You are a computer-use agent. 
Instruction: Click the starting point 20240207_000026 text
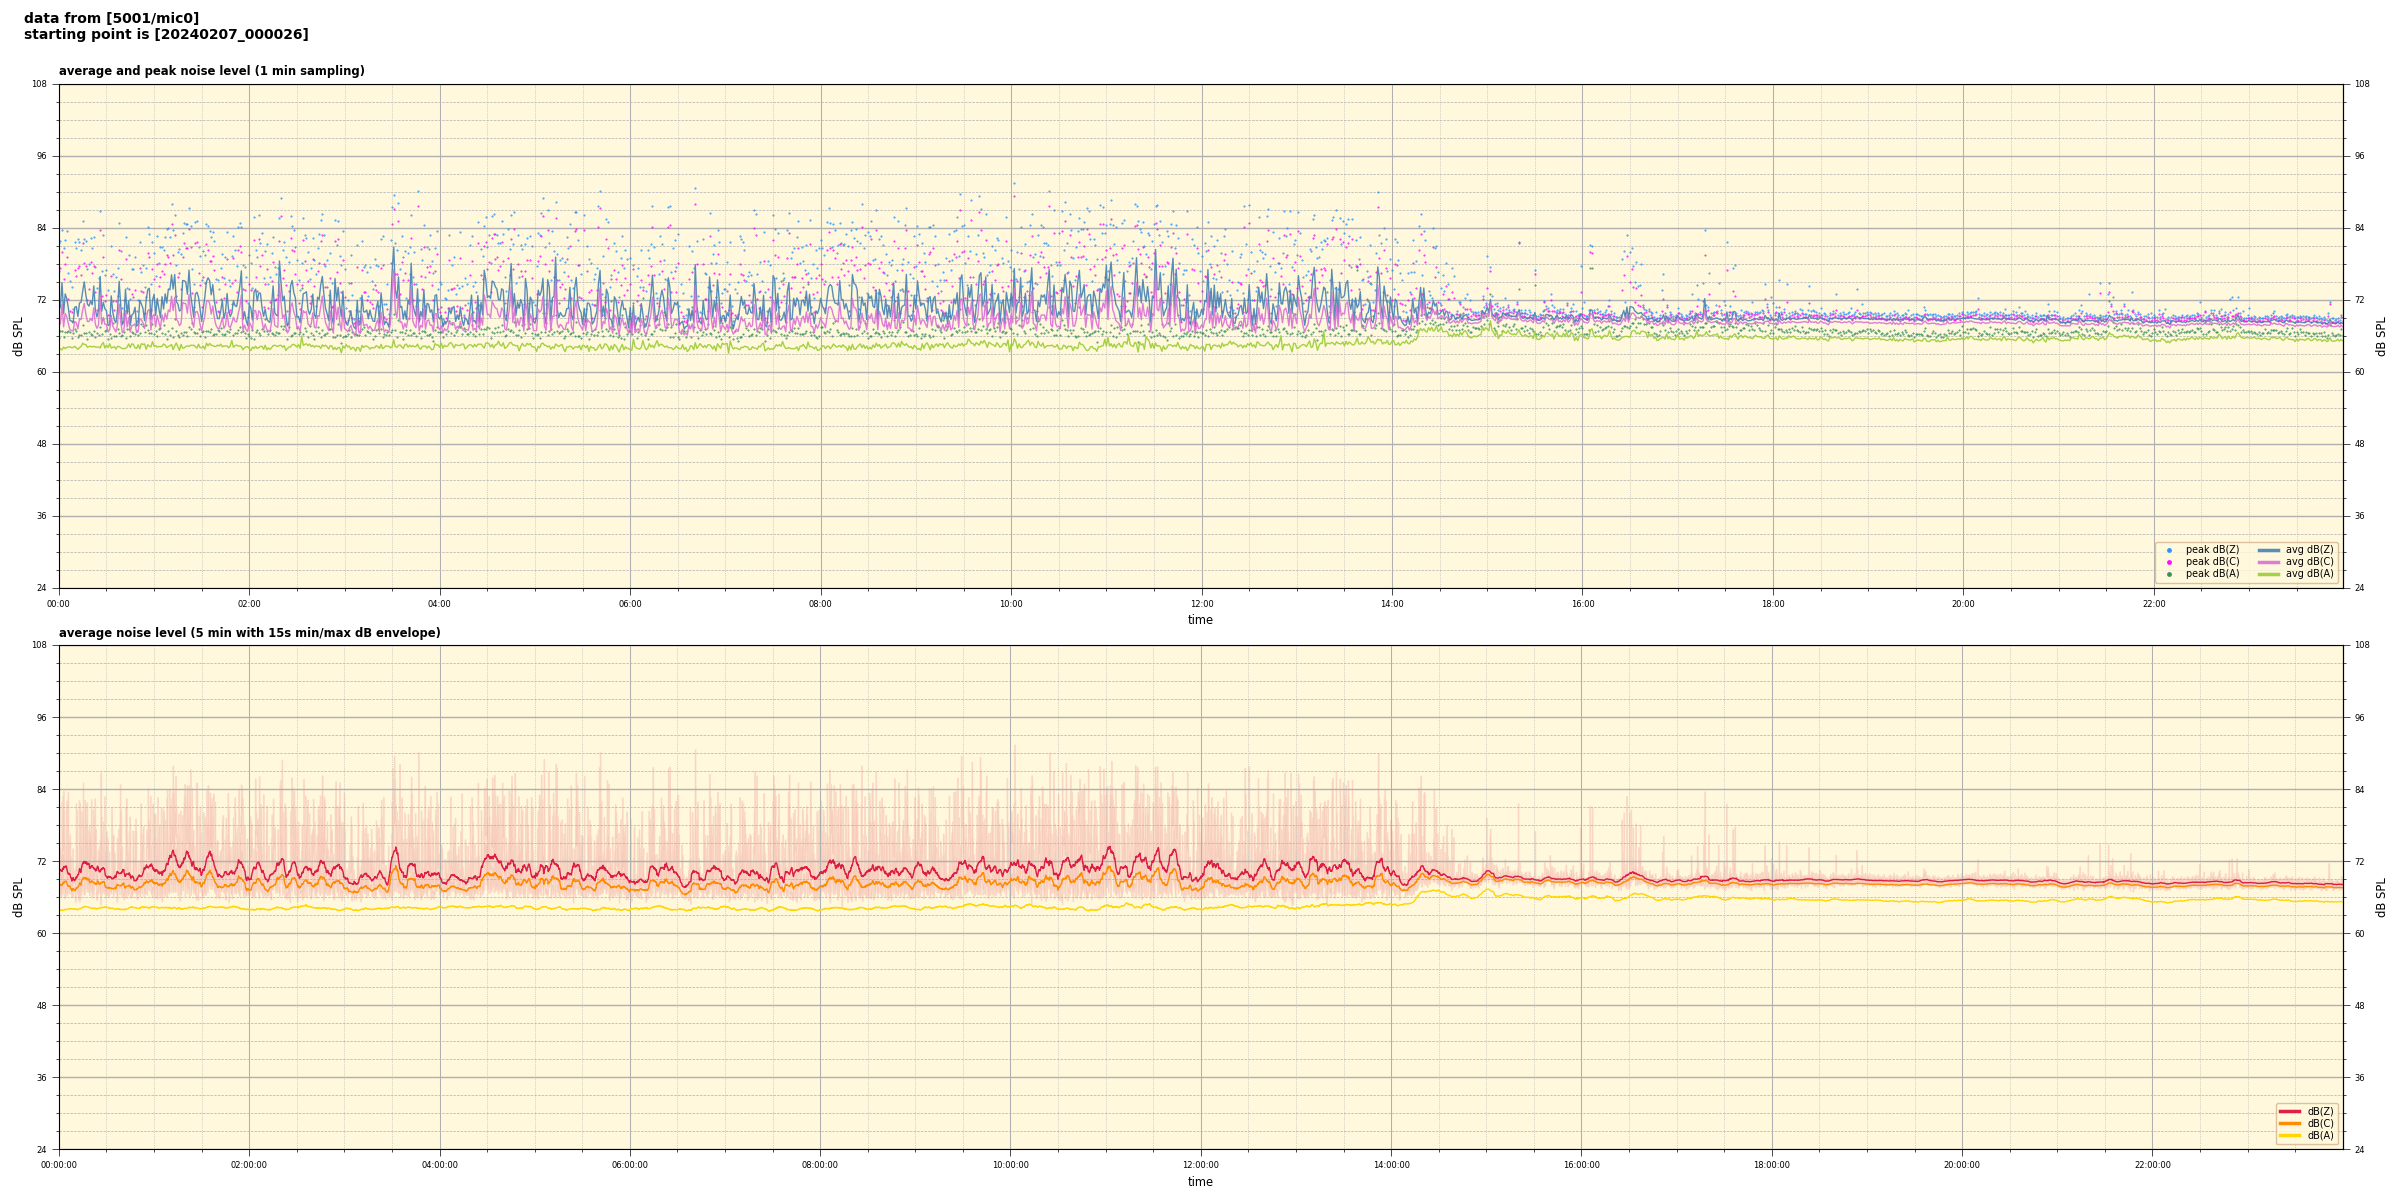point(166,35)
